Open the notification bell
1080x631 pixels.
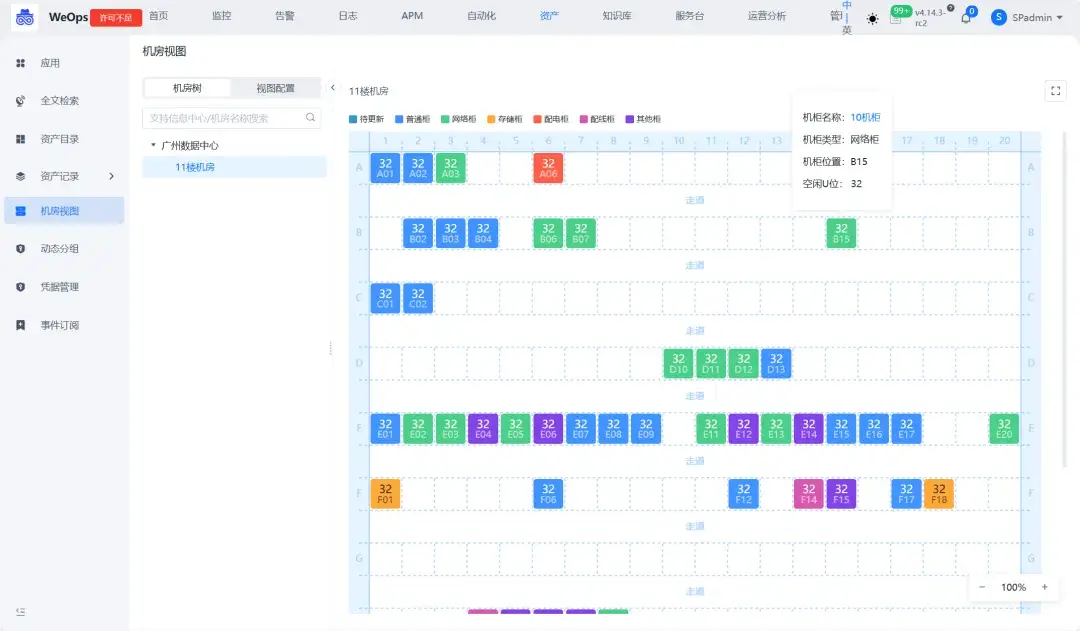point(966,18)
